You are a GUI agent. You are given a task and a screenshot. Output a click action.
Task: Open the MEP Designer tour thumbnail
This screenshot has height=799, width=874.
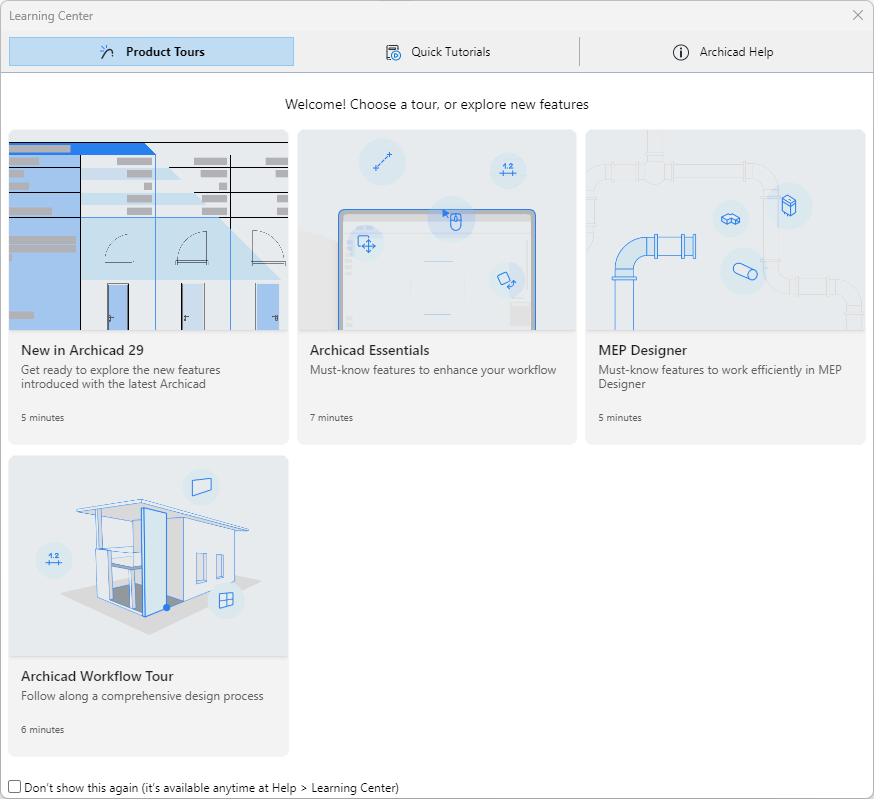click(725, 230)
